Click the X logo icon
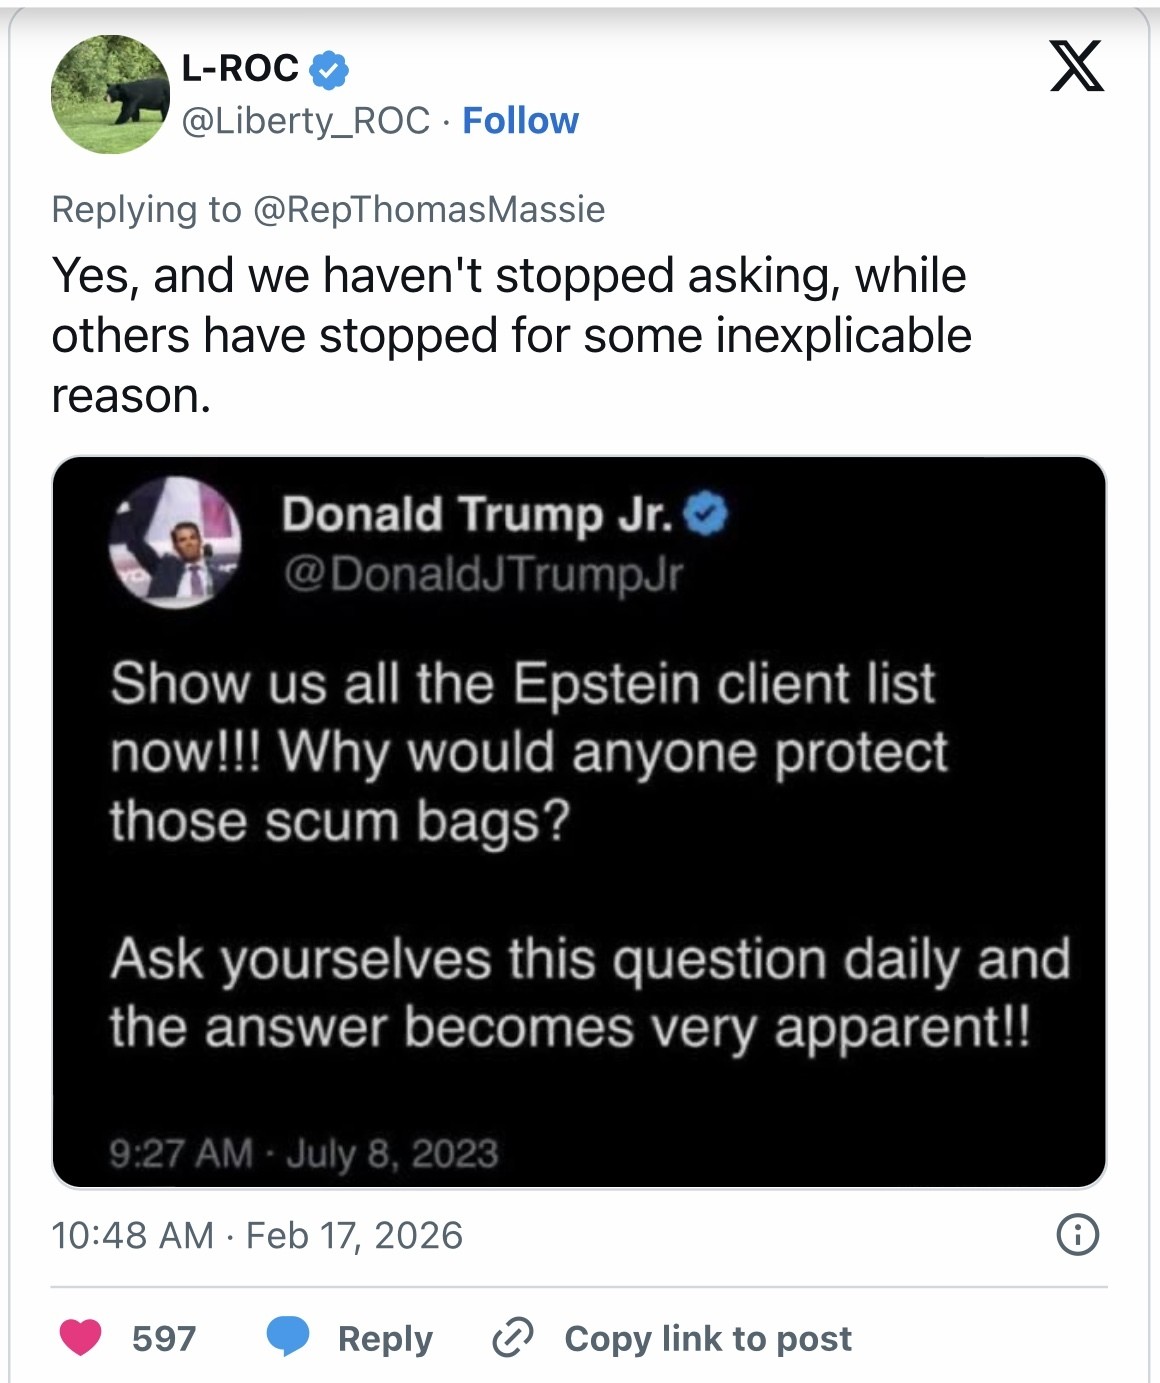This screenshot has height=1383, width=1160. 1076,66
